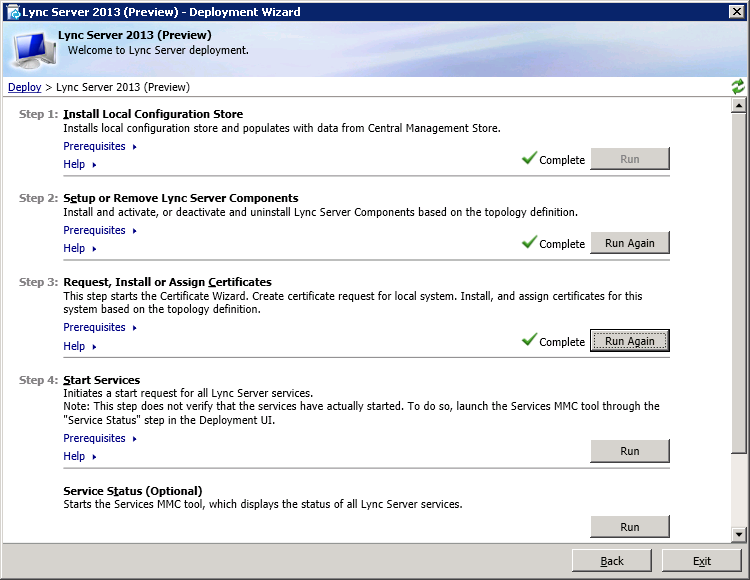Click the Service Status (Optional) heading
This screenshot has height=580, width=750.
tap(132, 491)
